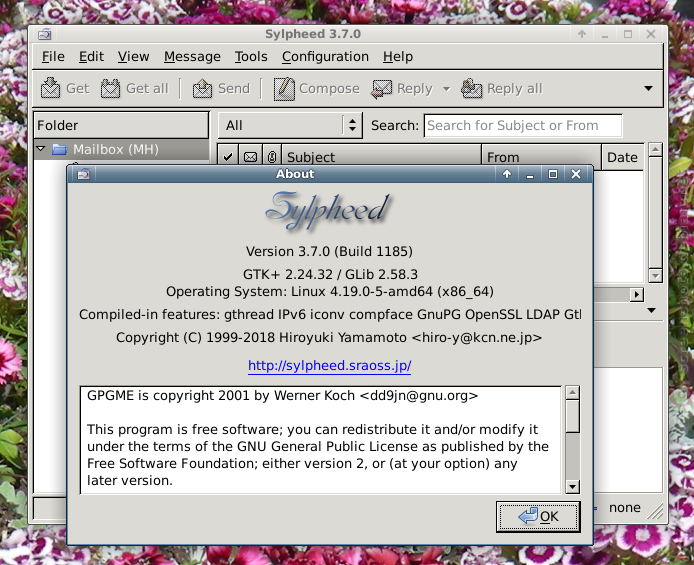
Task: Open the All filter combo box
Action: pos(290,125)
